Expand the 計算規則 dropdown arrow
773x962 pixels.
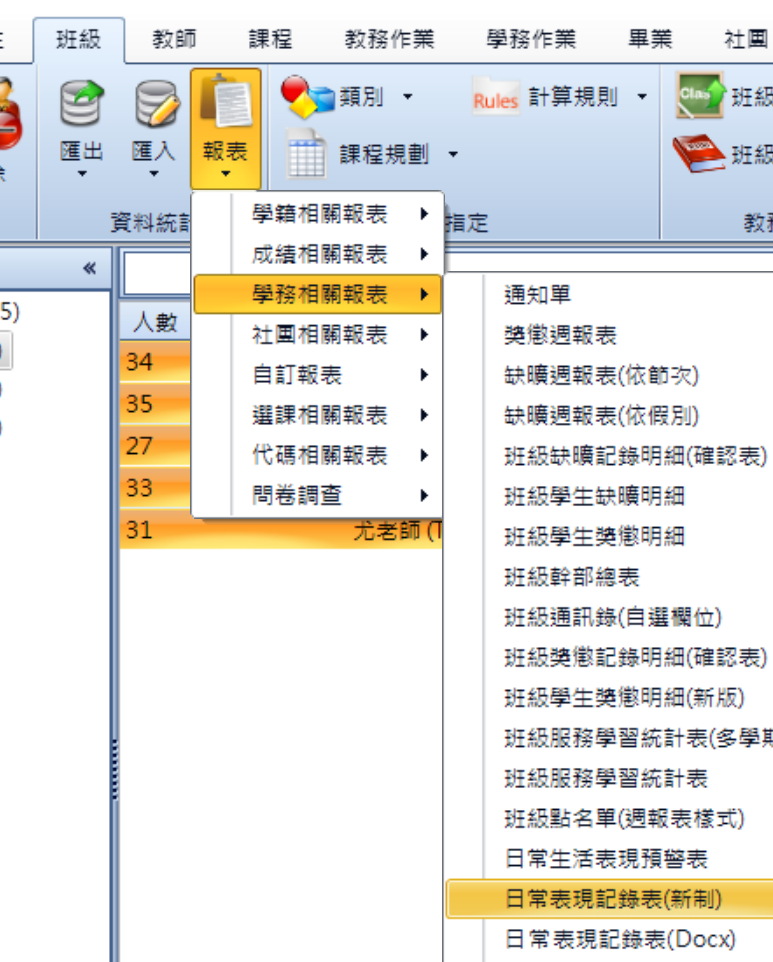point(642,96)
